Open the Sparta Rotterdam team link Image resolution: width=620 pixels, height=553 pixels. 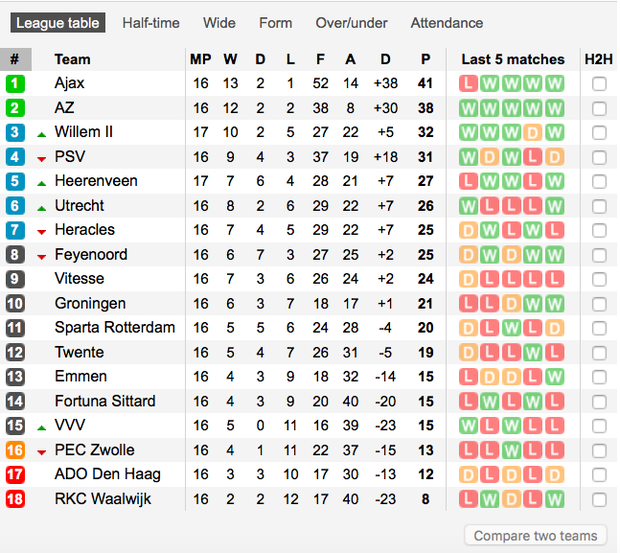(x=114, y=328)
